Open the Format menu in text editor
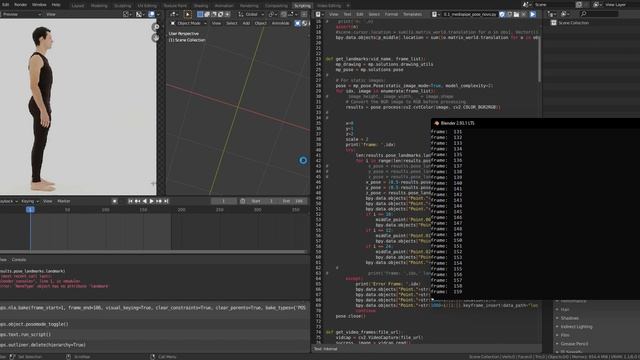This screenshot has width=640, height=360. [x=391, y=14]
